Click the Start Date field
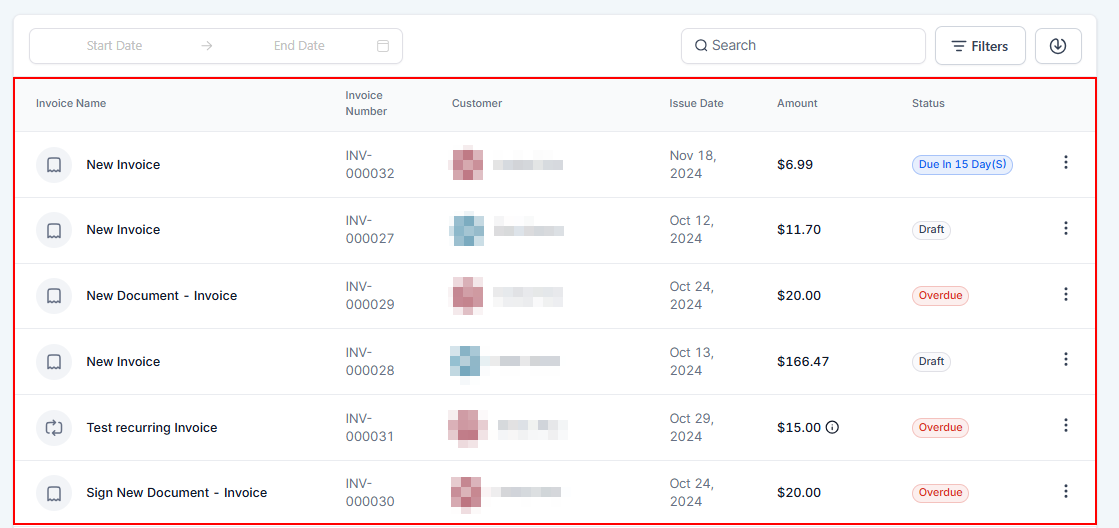The height and width of the screenshot is (528, 1119). coord(114,46)
